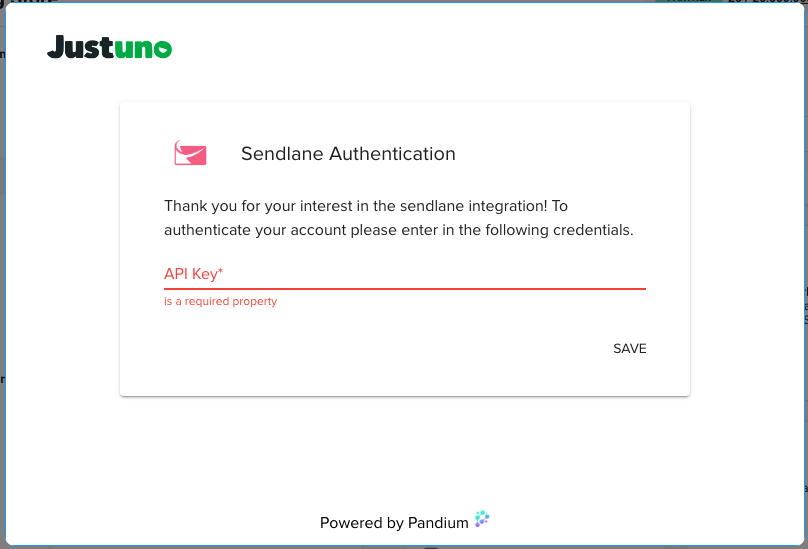
Task: Click the green 'uno' part of logo
Action: pyautogui.click(x=143, y=48)
